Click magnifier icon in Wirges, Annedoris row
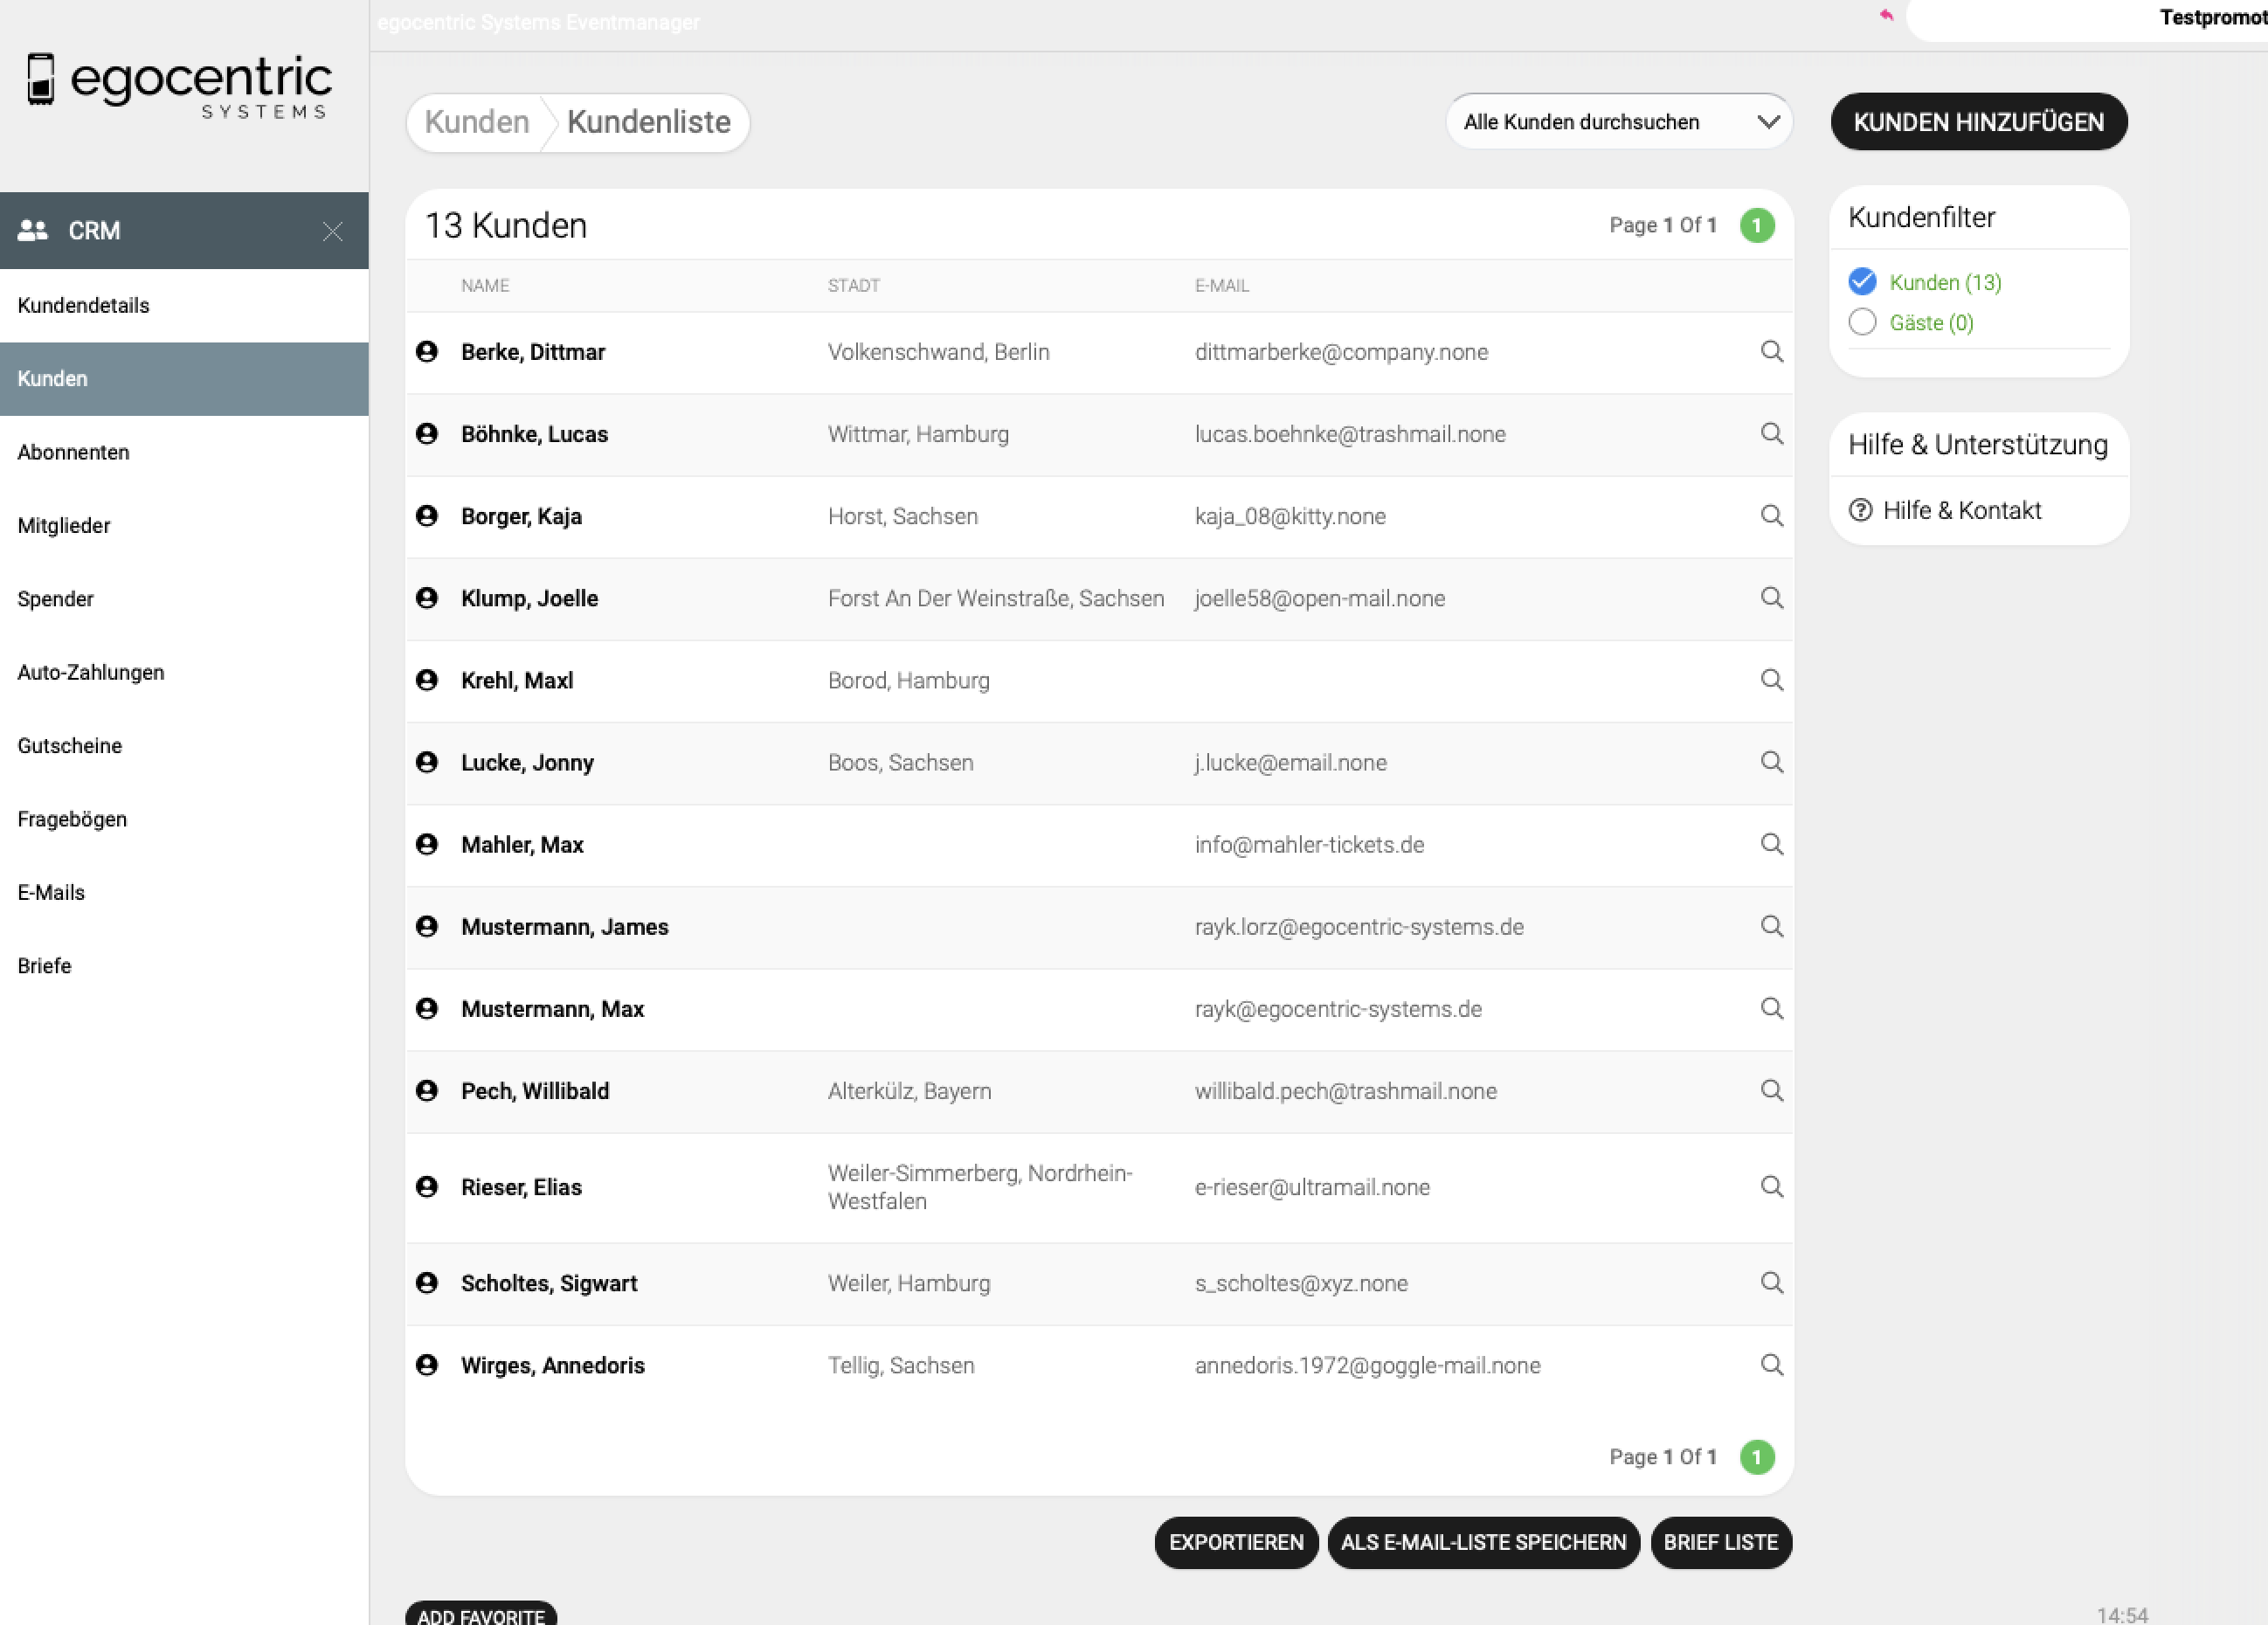The height and width of the screenshot is (1625, 2268). [x=1771, y=1365]
